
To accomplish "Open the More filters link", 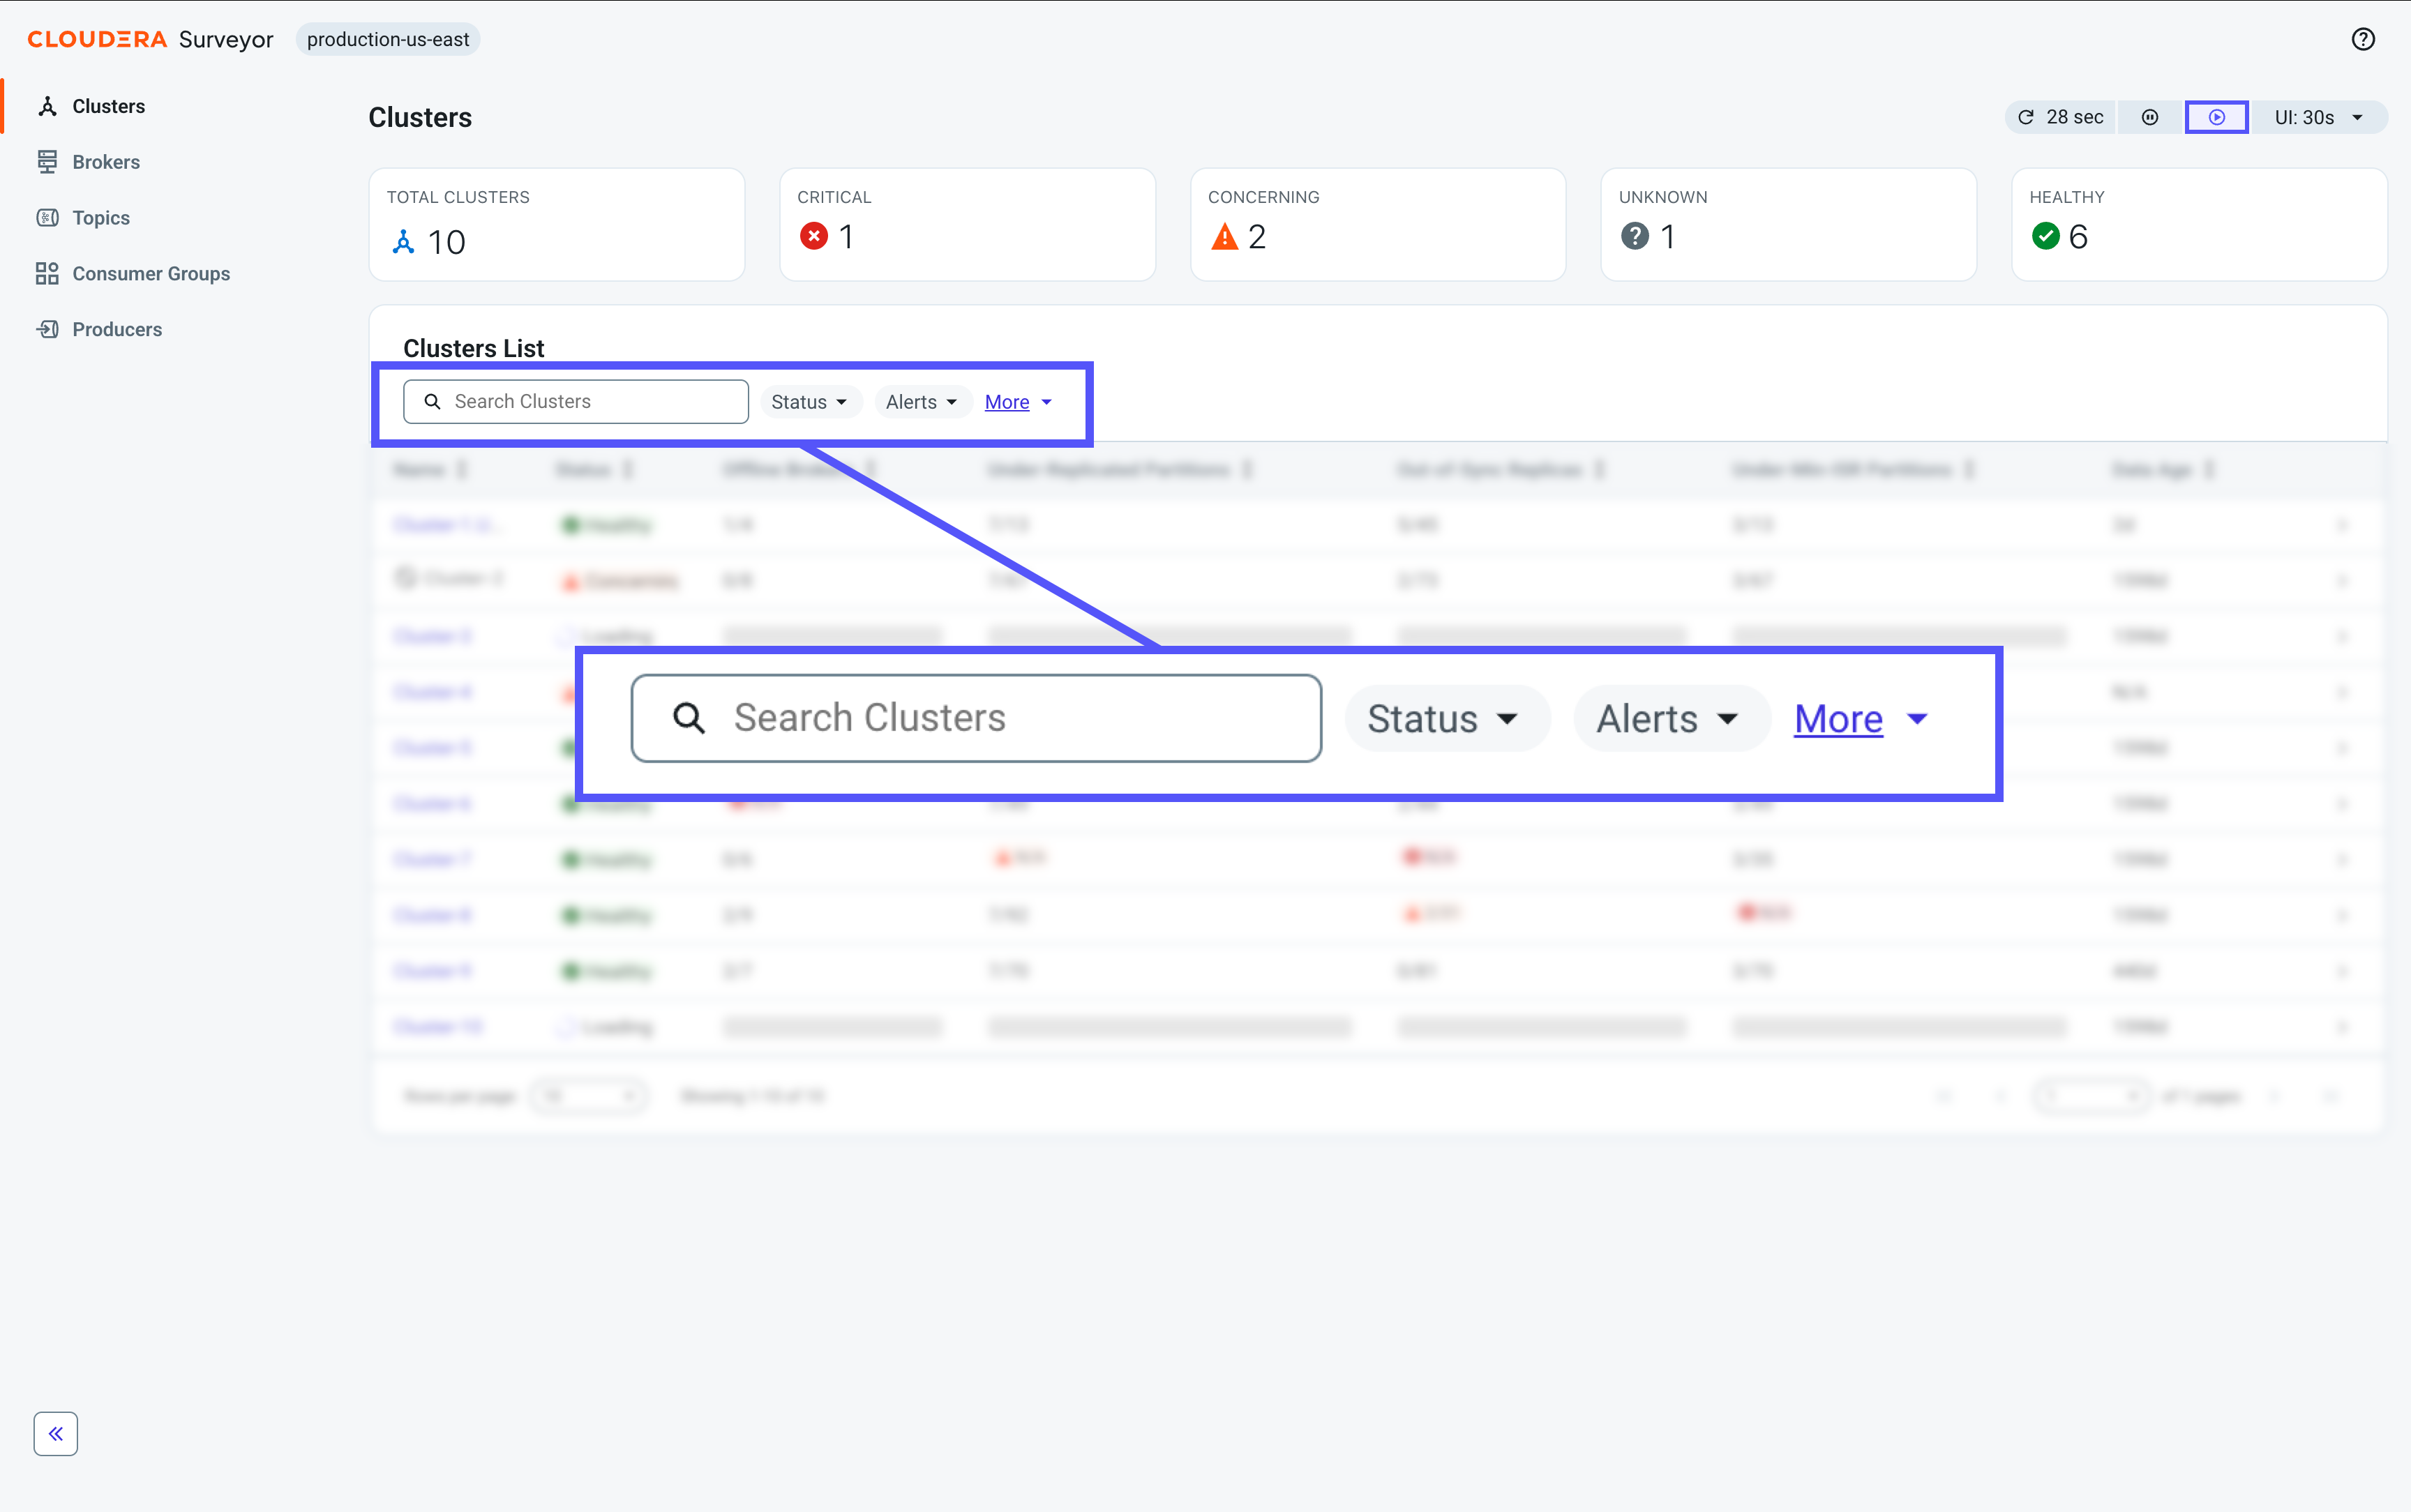I will click(x=1018, y=402).
